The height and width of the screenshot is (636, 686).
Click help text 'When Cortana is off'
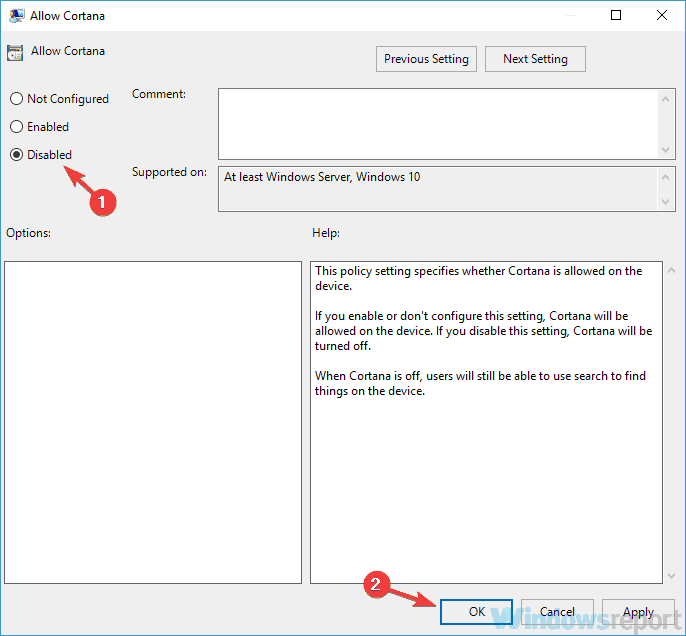[368, 376]
